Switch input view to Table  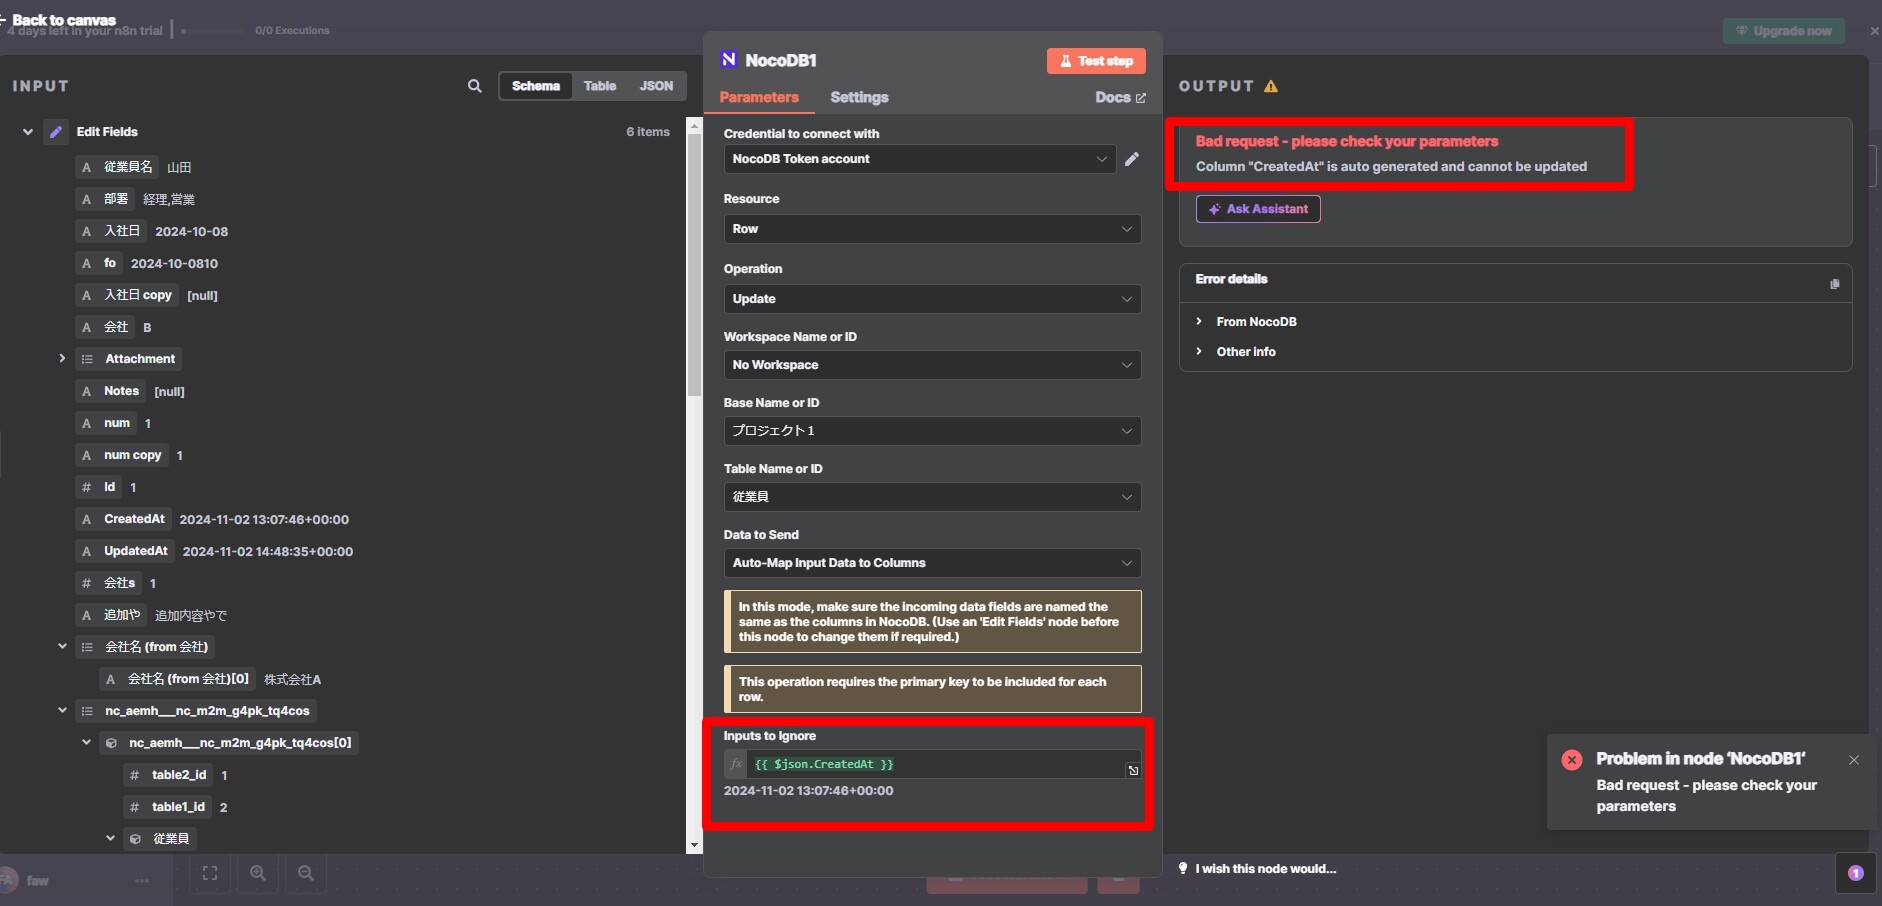pyautogui.click(x=600, y=86)
